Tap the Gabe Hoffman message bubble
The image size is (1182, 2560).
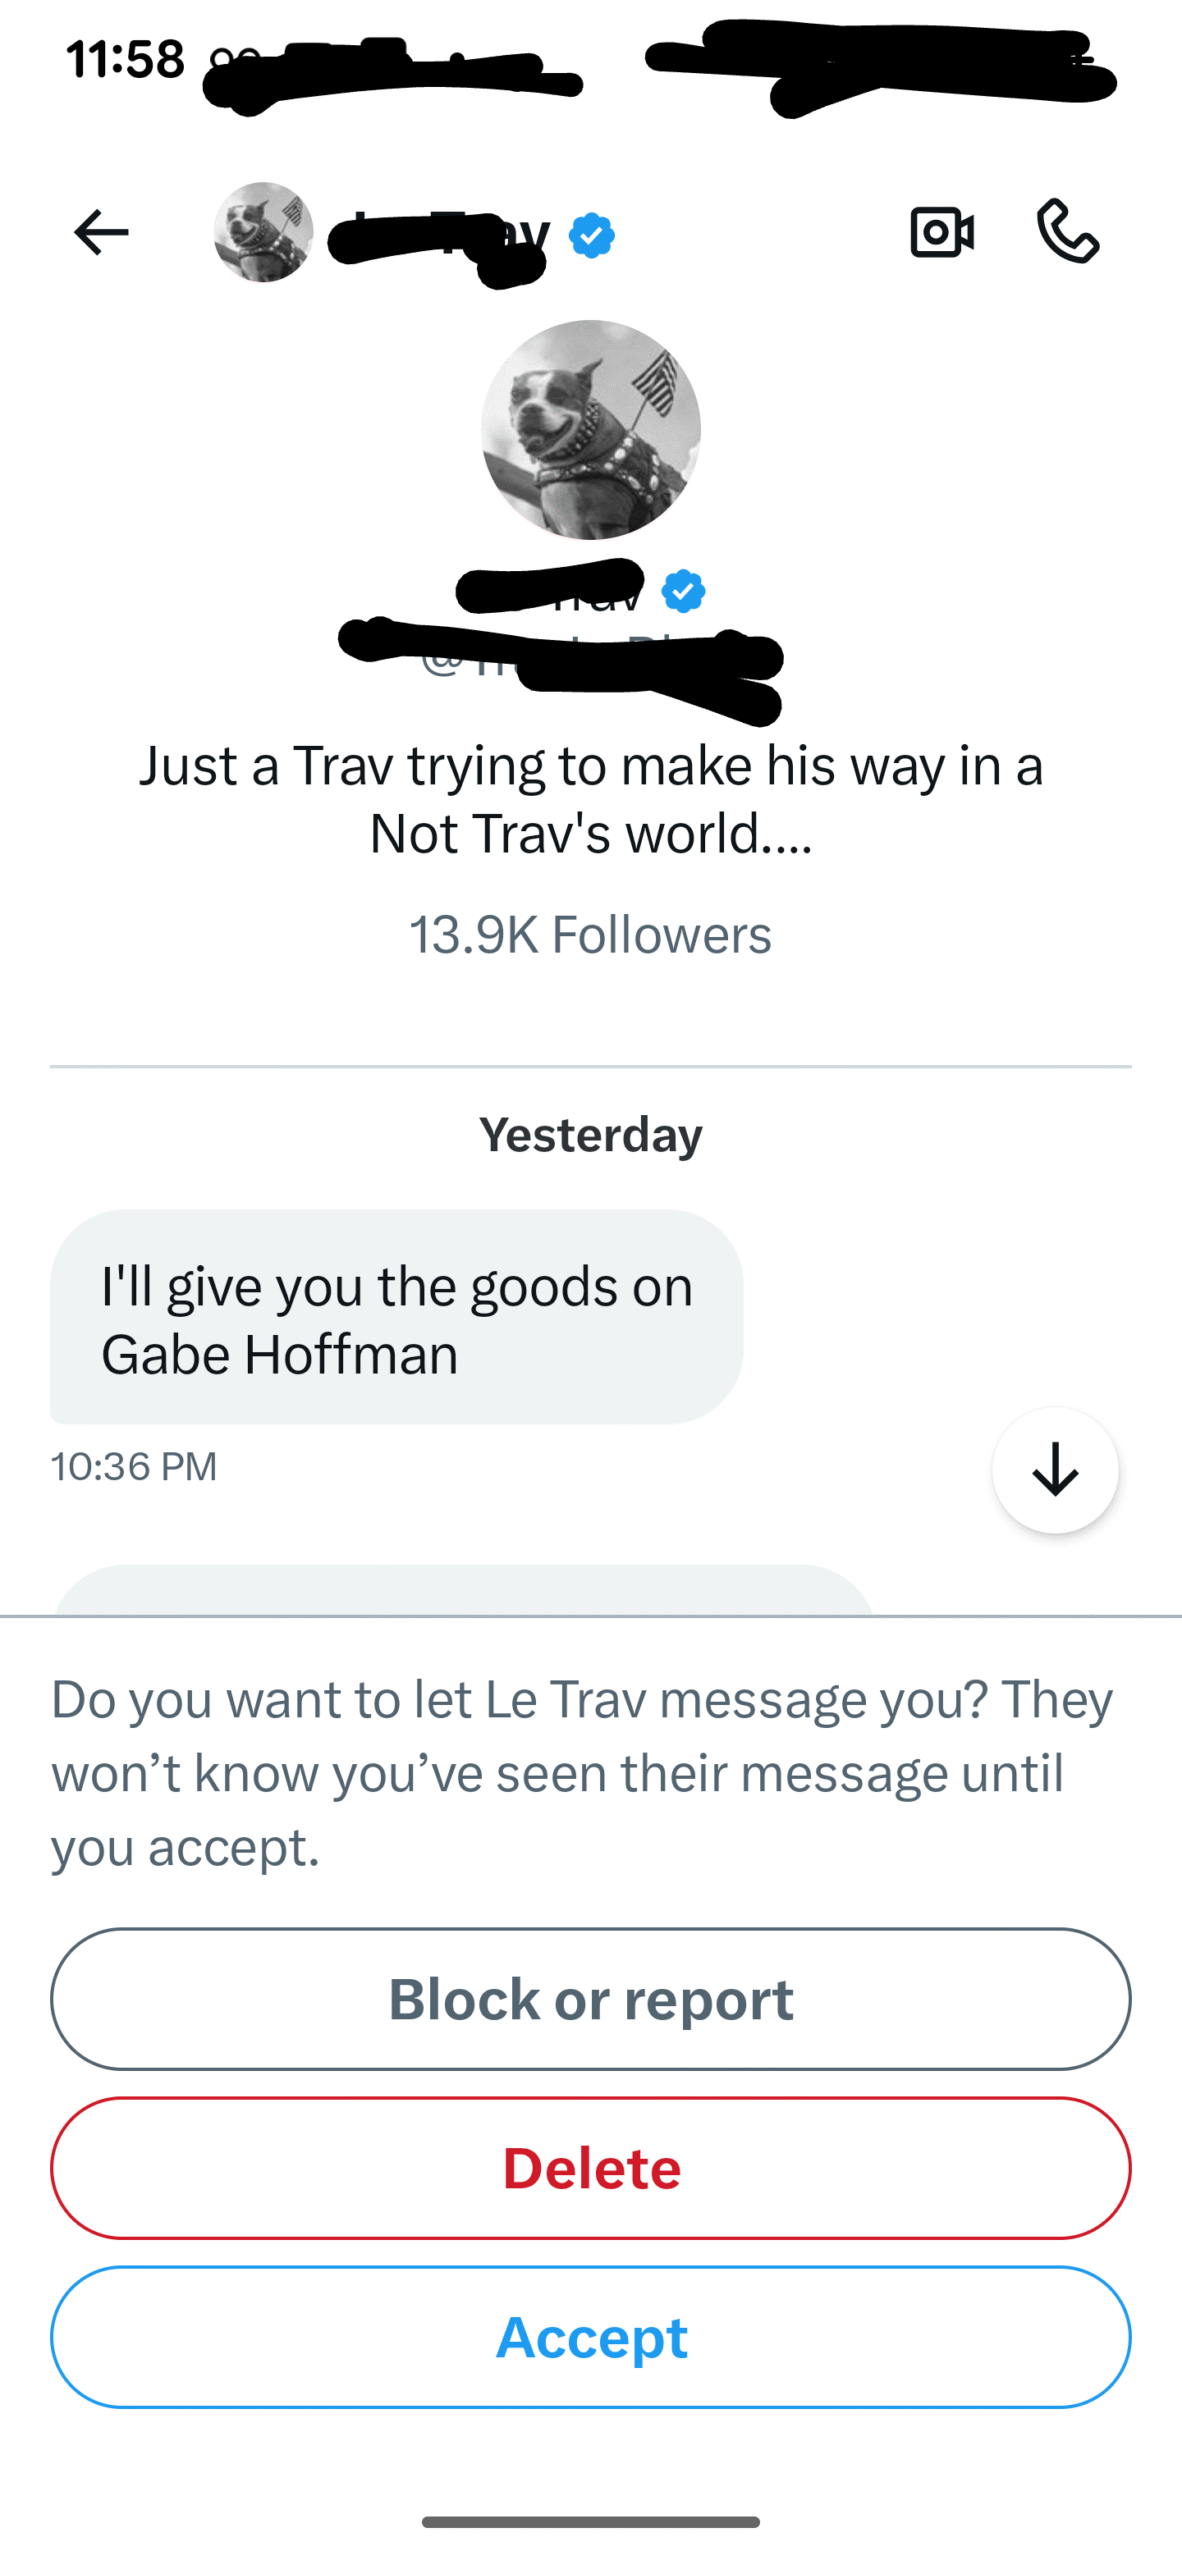coord(396,1317)
